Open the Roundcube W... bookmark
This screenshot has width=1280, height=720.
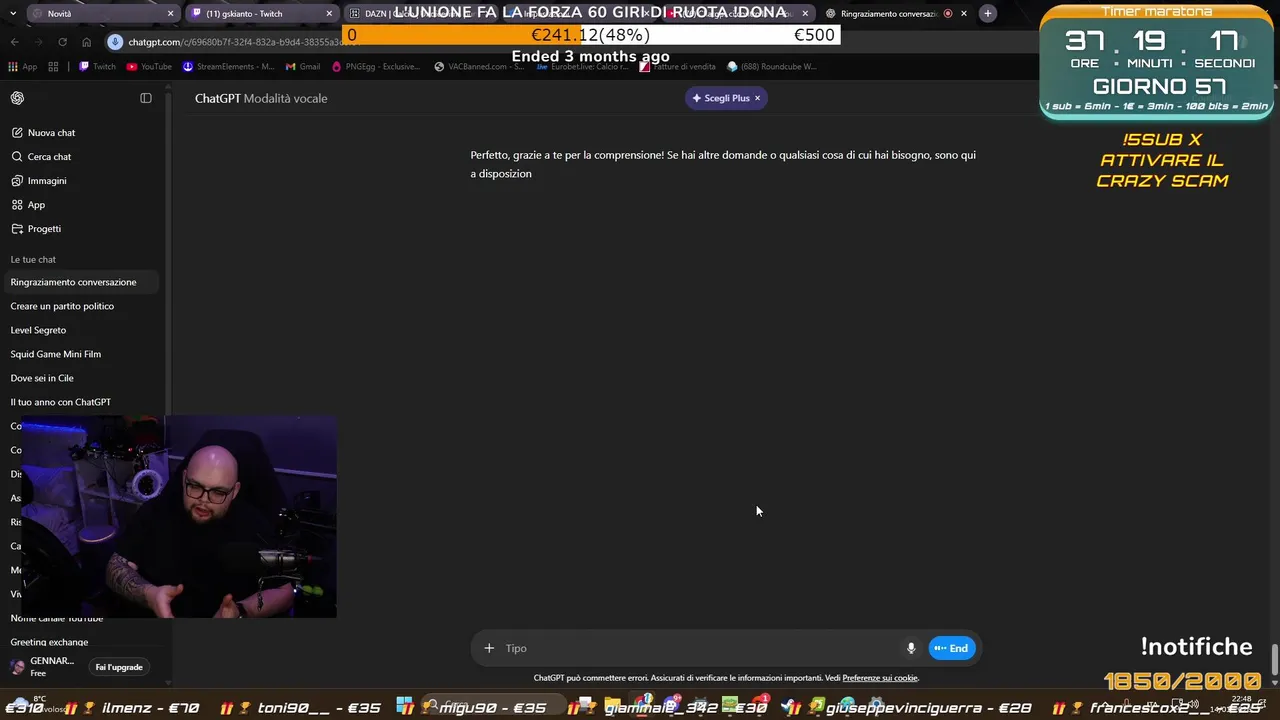(772, 66)
